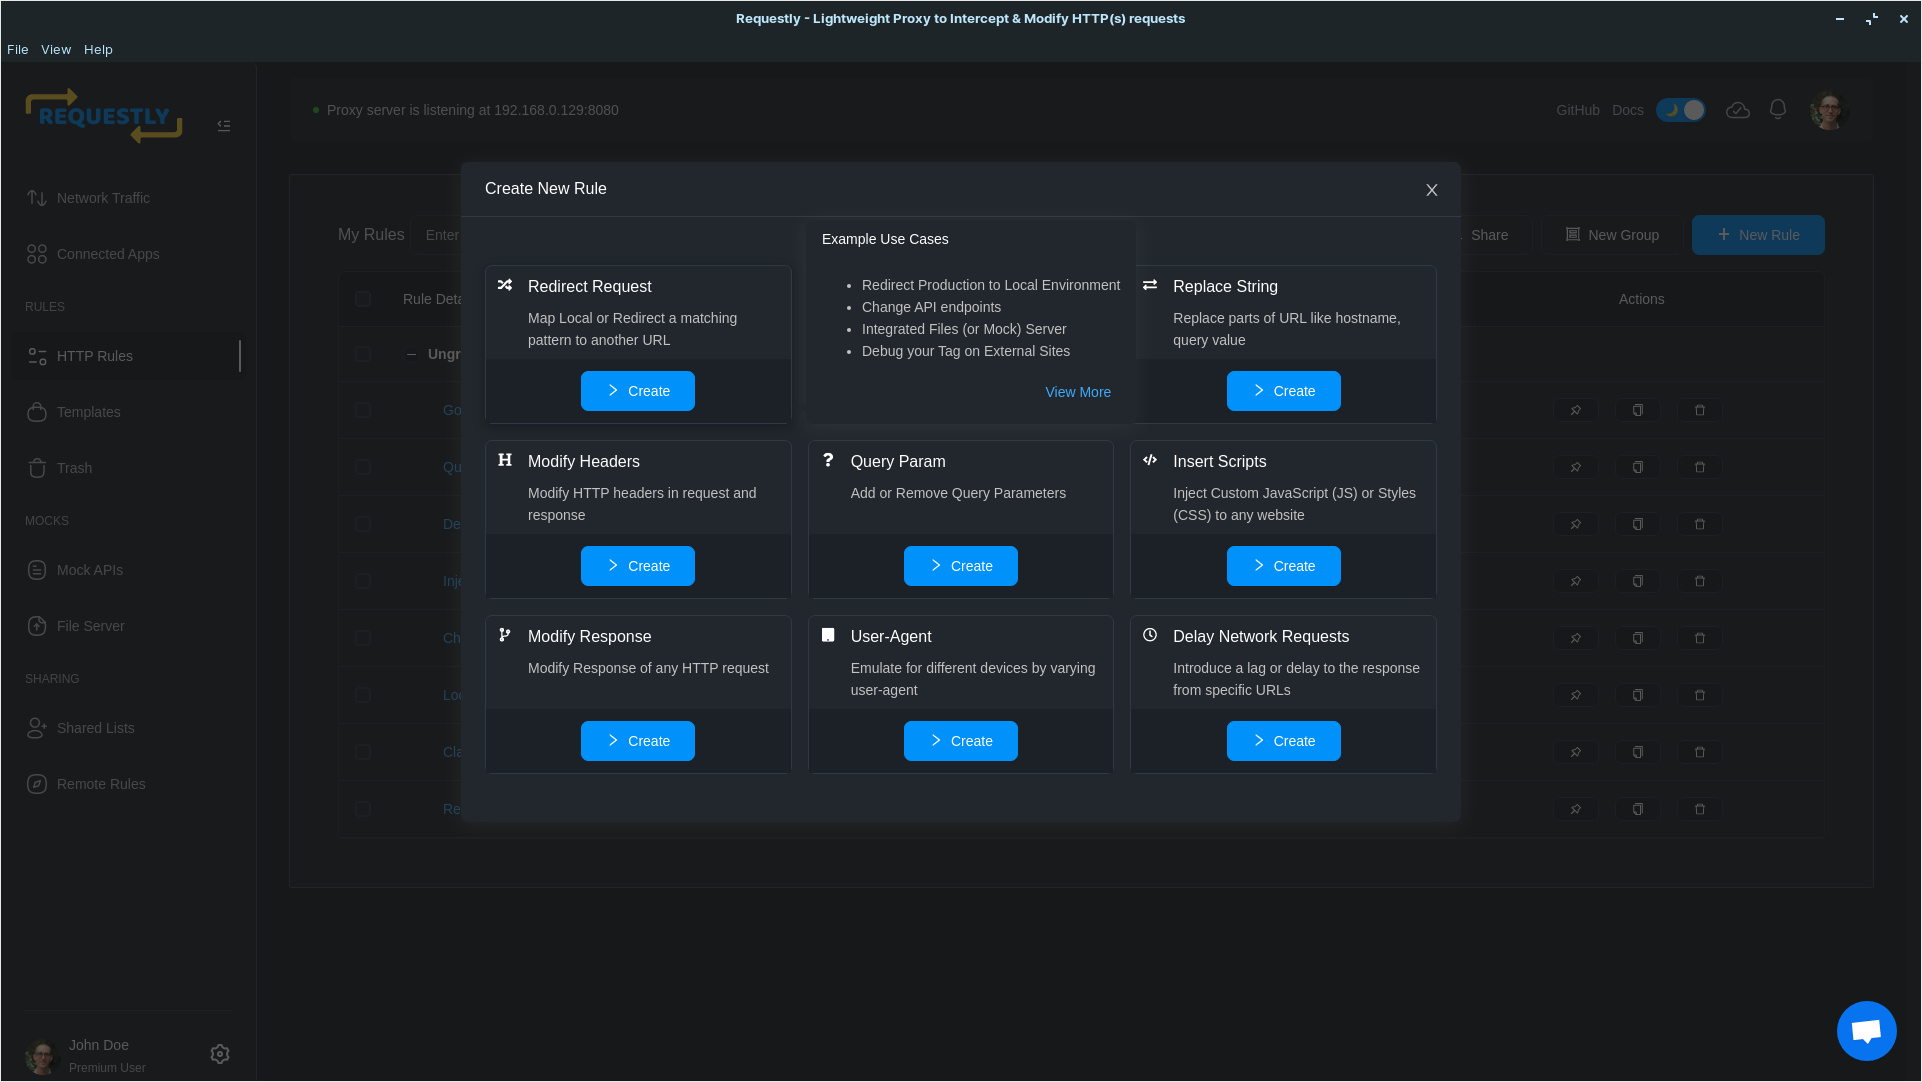The height and width of the screenshot is (1082, 1922).
Task: Toggle checkbox of the rule starting 'De'
Action: pos(363,524)
